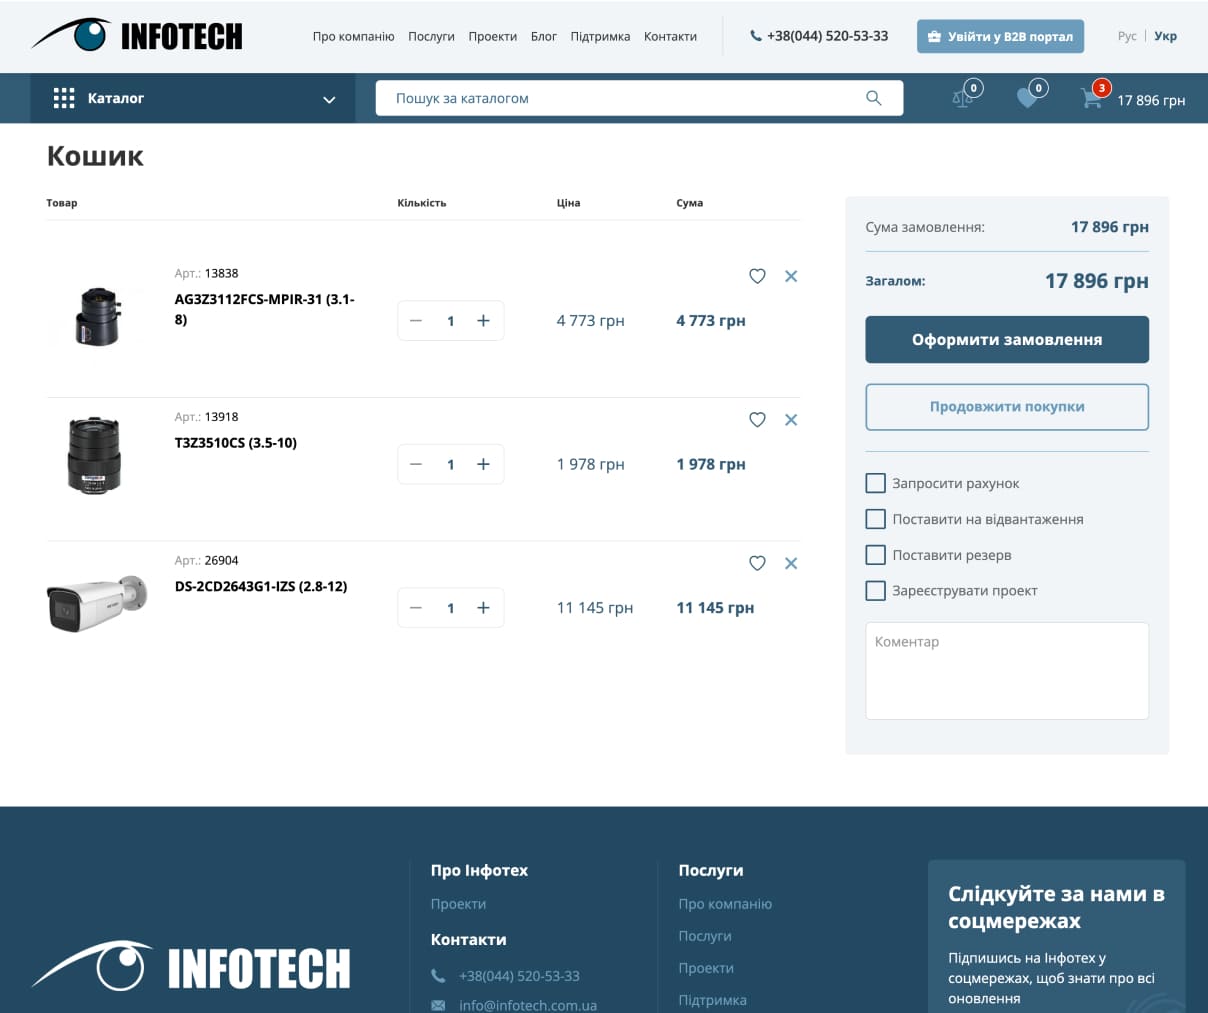
Task: Open the shopping cart icon with badge
Action: tap(1091, 98)
